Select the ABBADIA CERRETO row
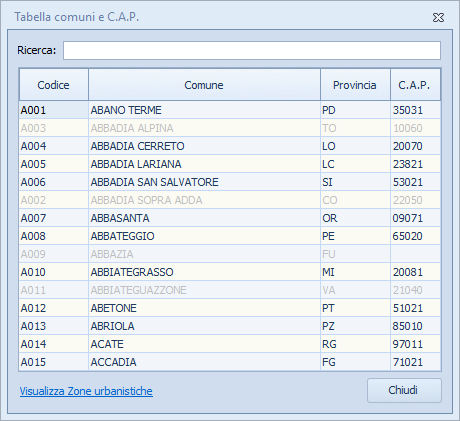 230,146
